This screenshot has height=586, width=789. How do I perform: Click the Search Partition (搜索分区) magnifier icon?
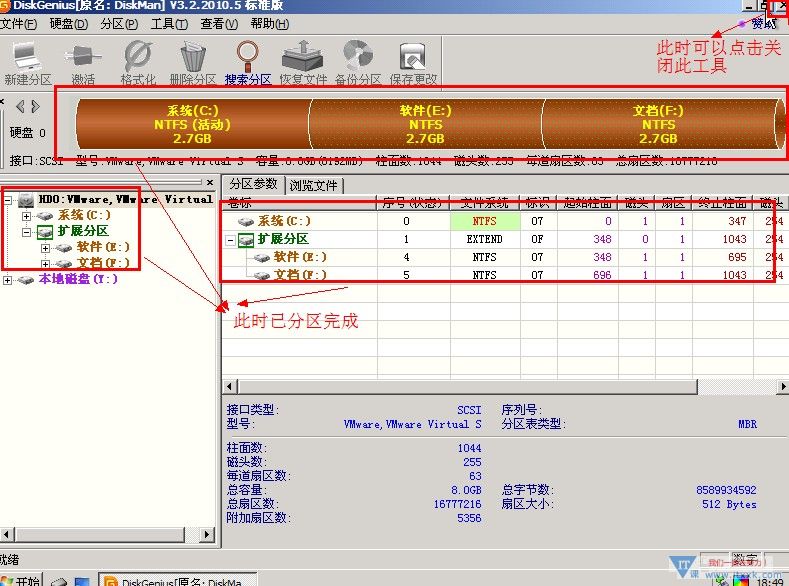(x=248, y=56)
